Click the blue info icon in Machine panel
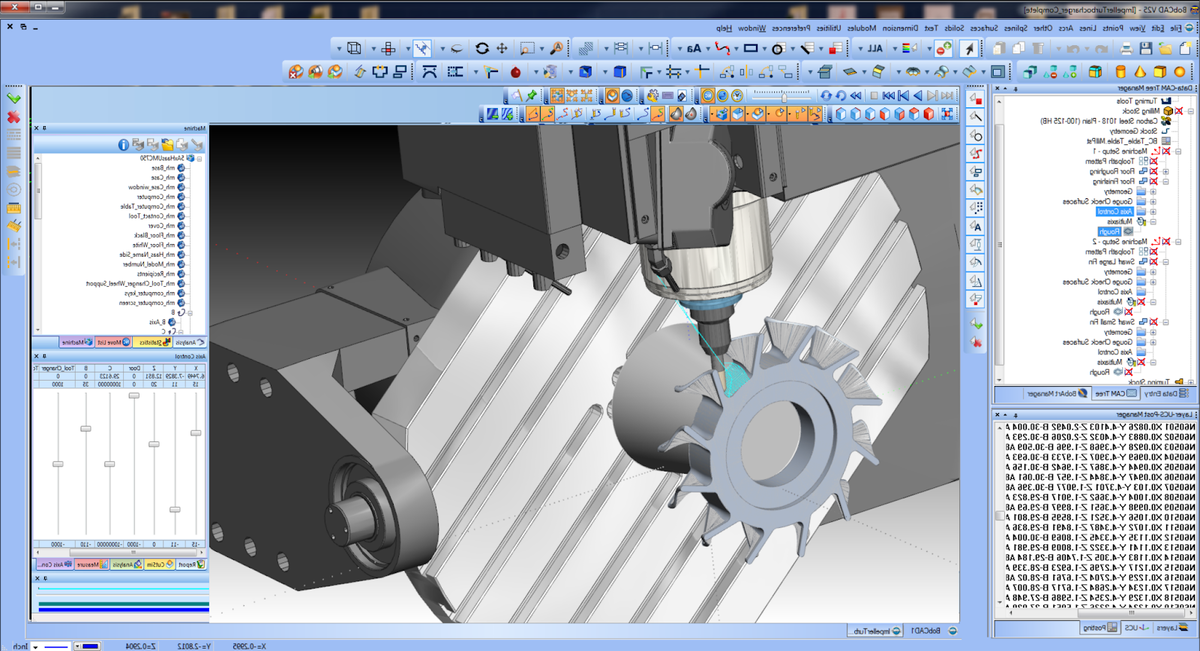The height and width of the screenshot is (651, 1200). coord(123,145)
